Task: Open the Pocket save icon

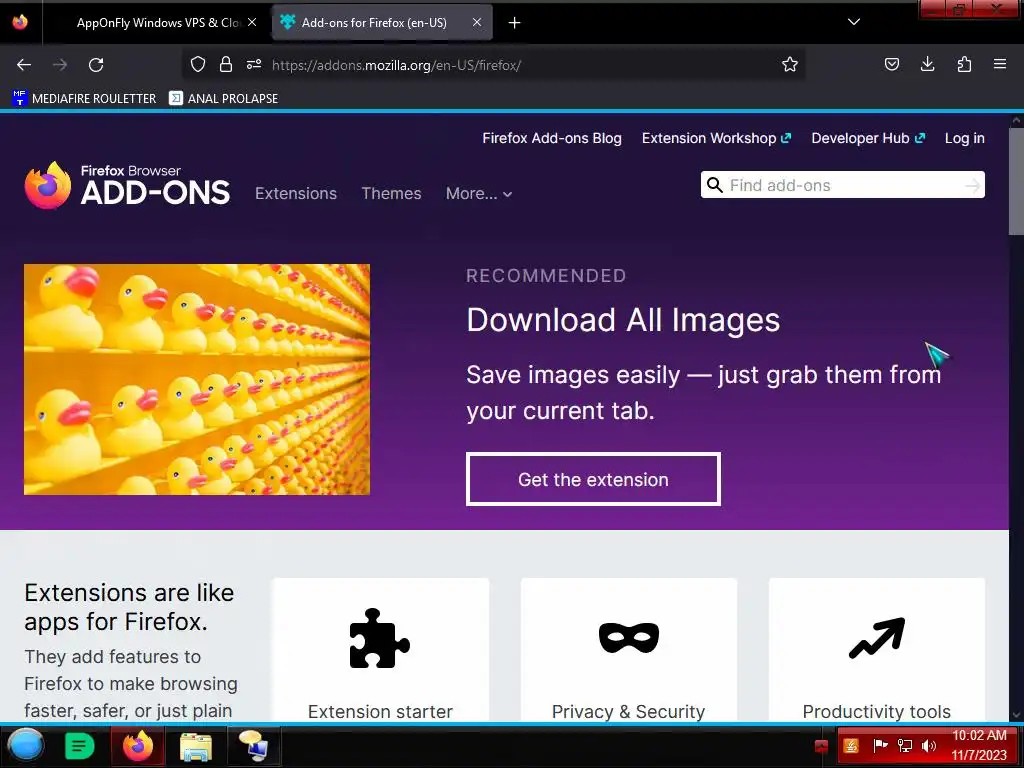Action: pos(891,64)
